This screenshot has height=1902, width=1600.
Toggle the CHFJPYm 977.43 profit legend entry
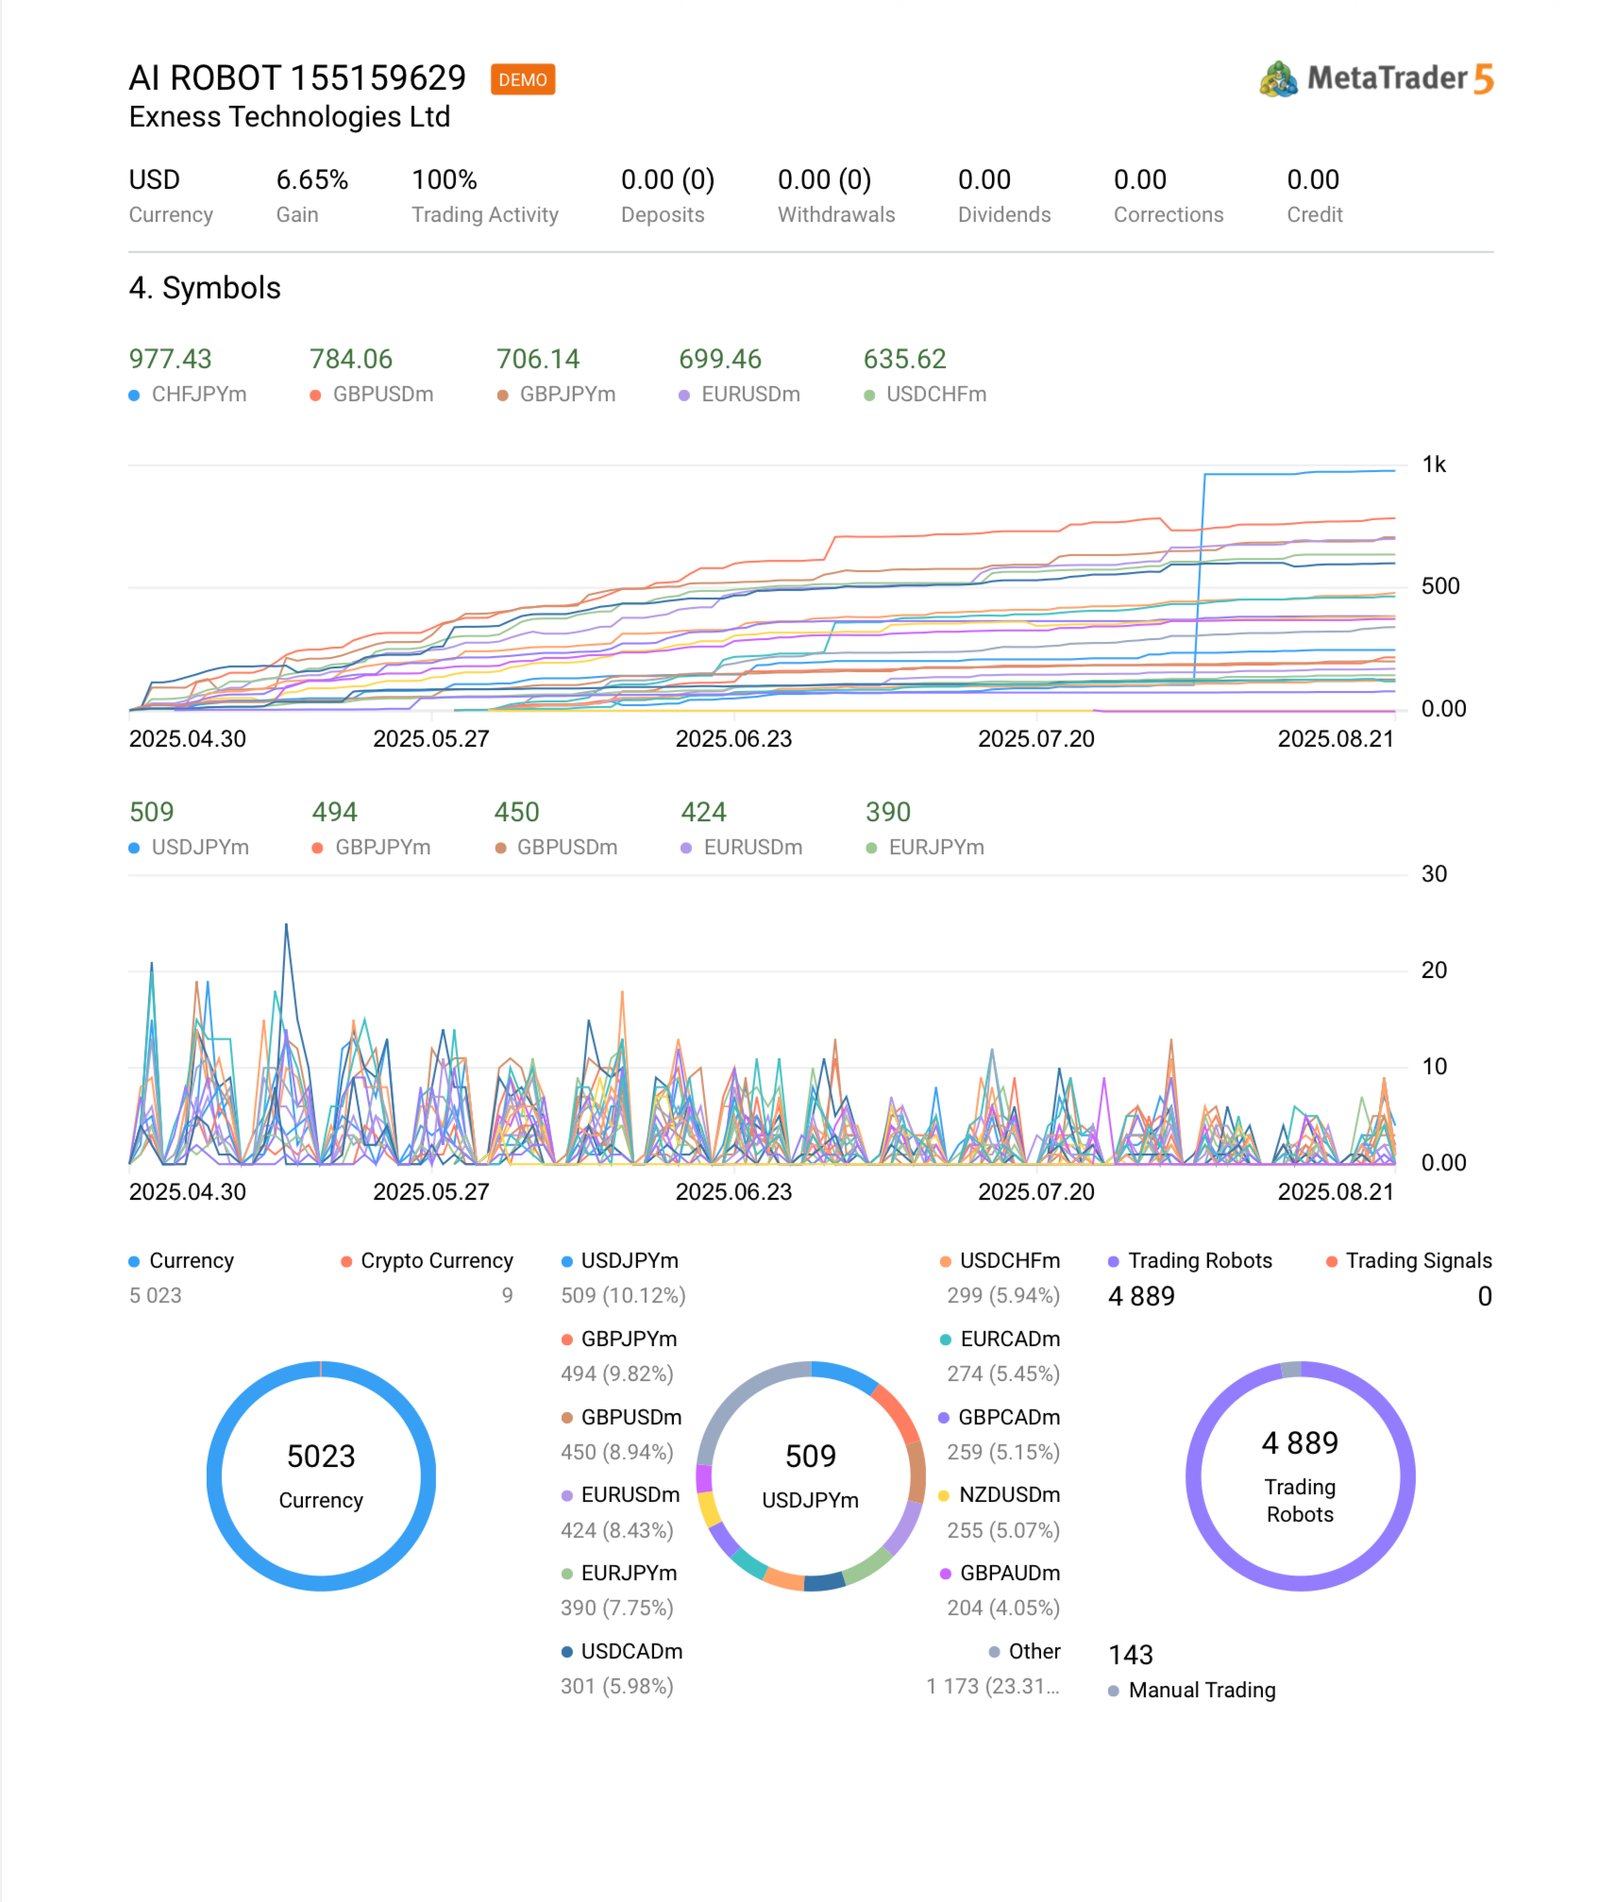pyautogui.click(x=188, y=394)
